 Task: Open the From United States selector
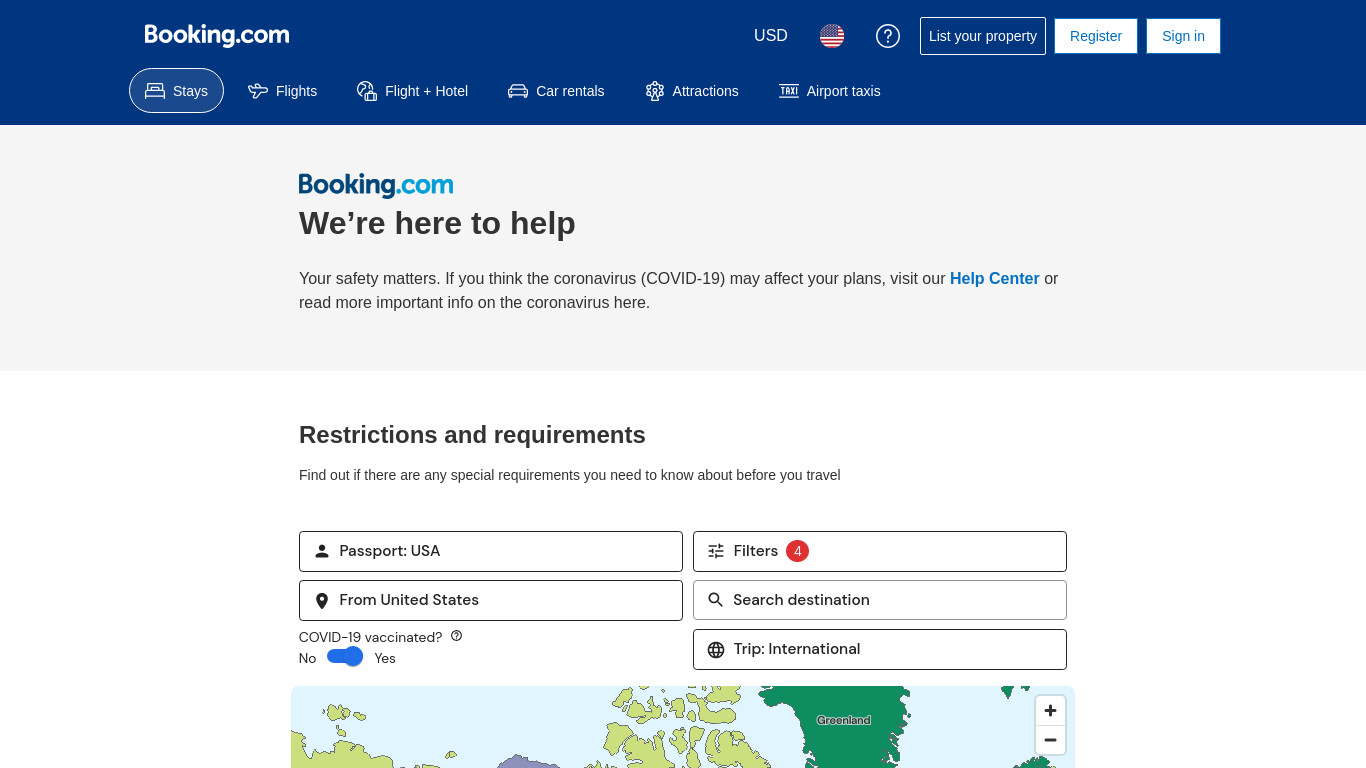(491, 600)
